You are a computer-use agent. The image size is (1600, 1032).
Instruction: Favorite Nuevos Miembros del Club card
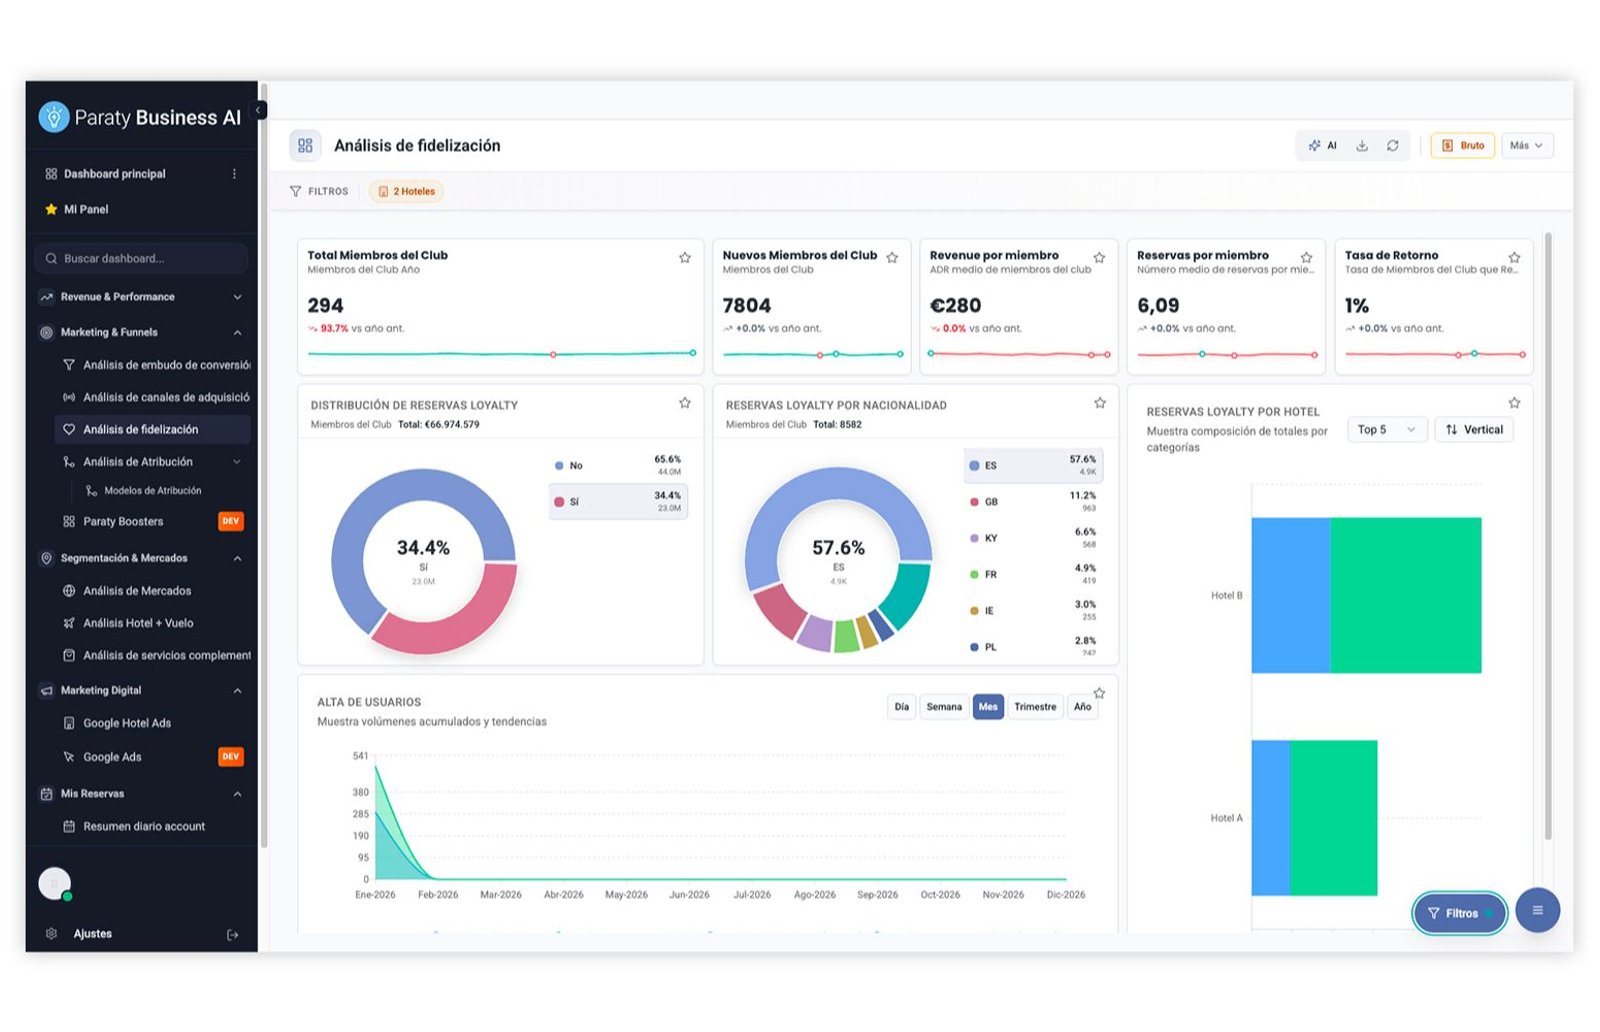(892, 257)
